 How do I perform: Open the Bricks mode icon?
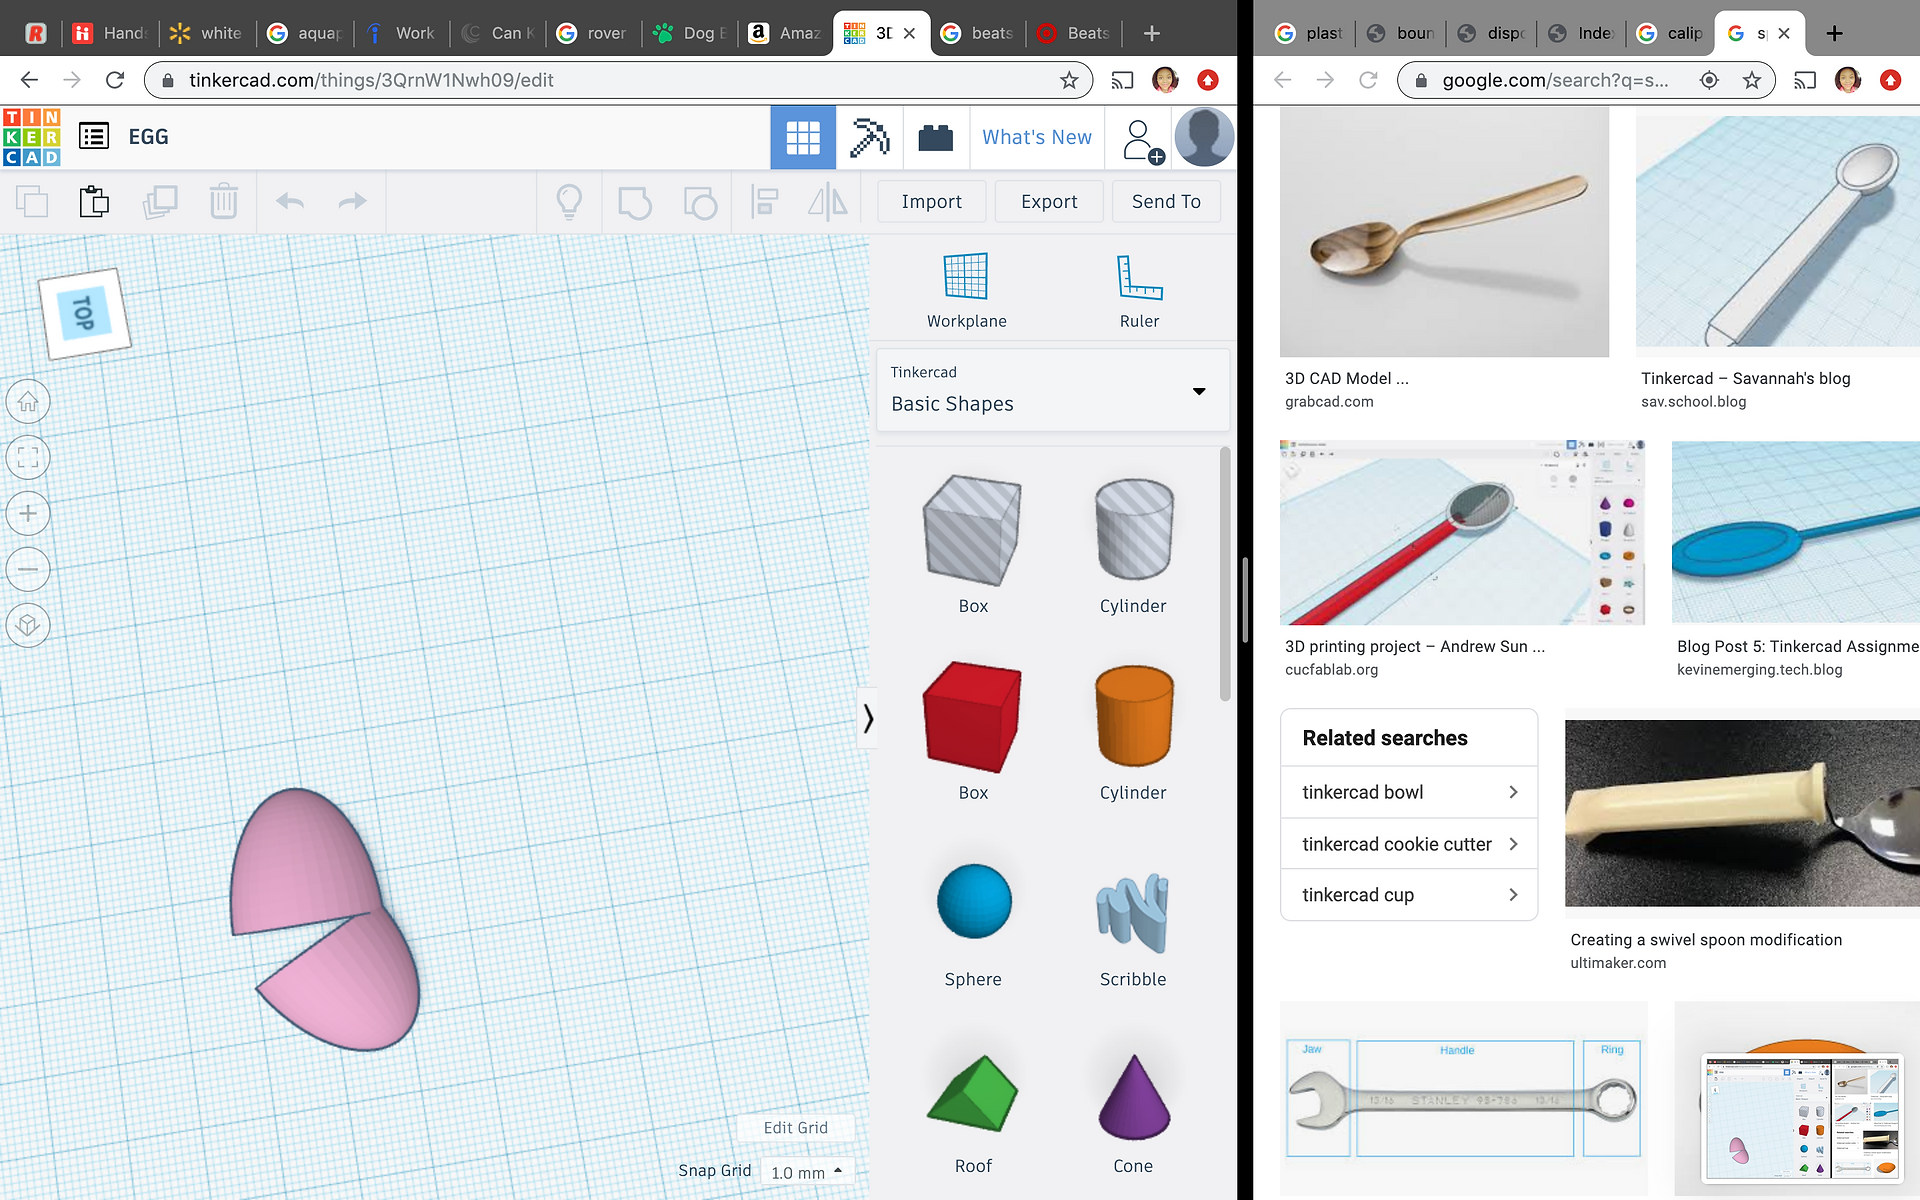click(936, 137)
